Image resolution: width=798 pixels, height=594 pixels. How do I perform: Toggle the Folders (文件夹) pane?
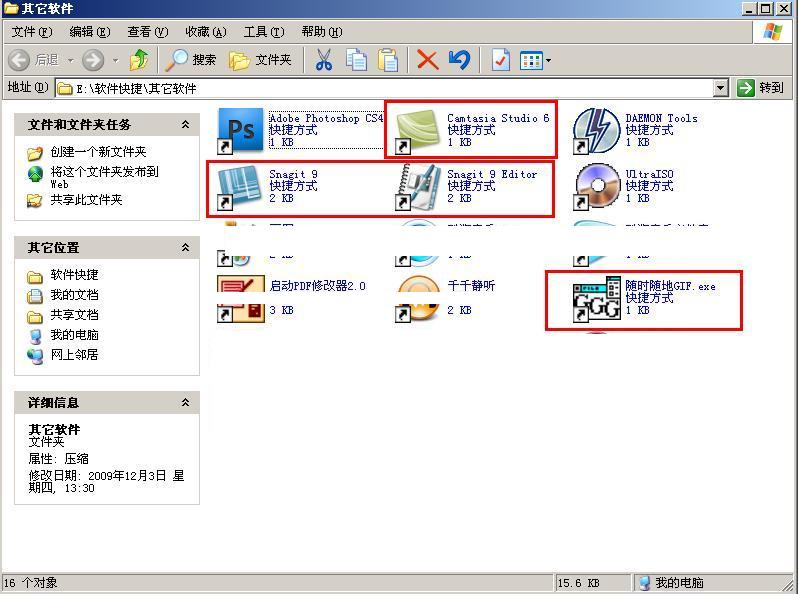pyautogui.click(x=261, y=60)
